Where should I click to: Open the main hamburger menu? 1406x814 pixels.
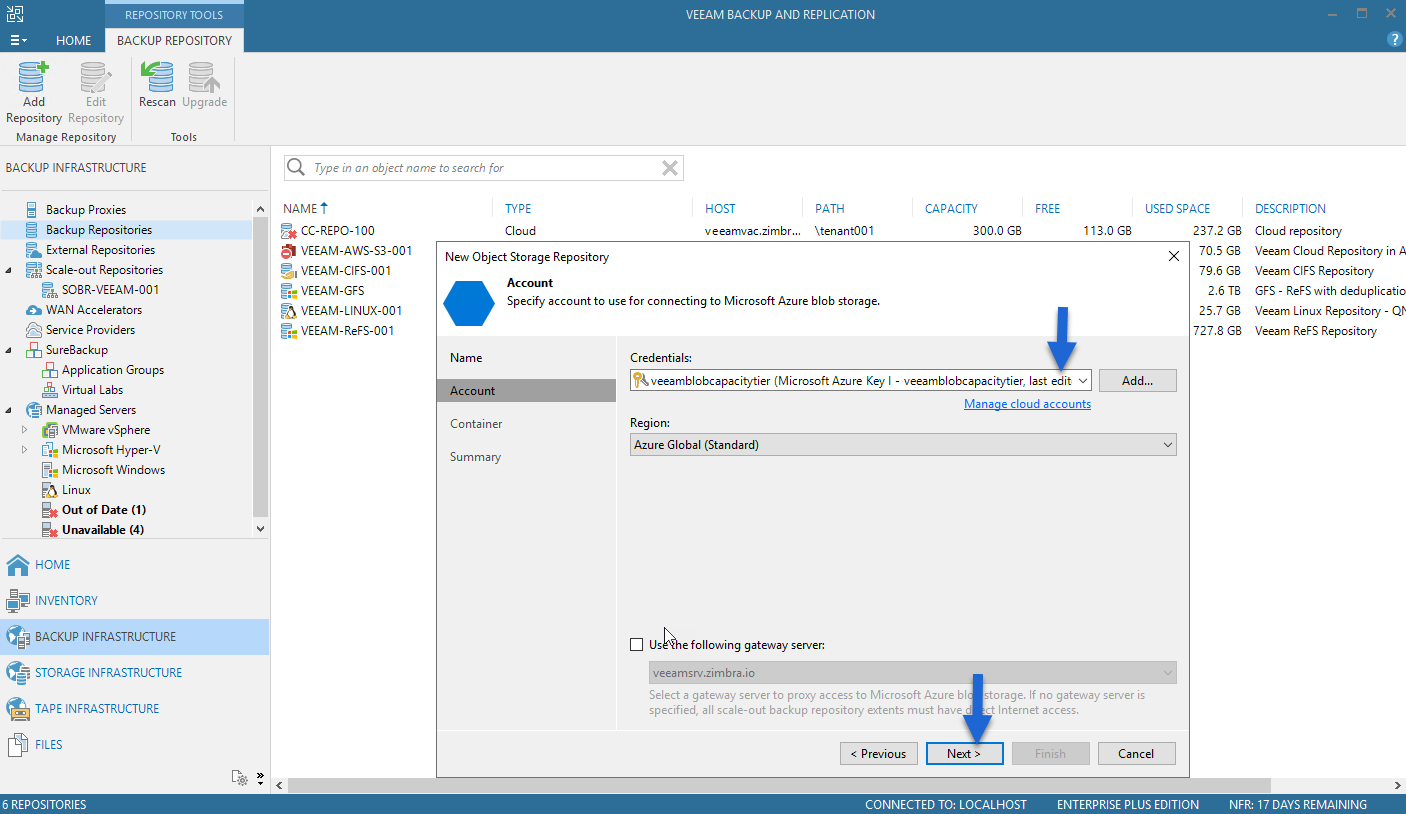18,40
